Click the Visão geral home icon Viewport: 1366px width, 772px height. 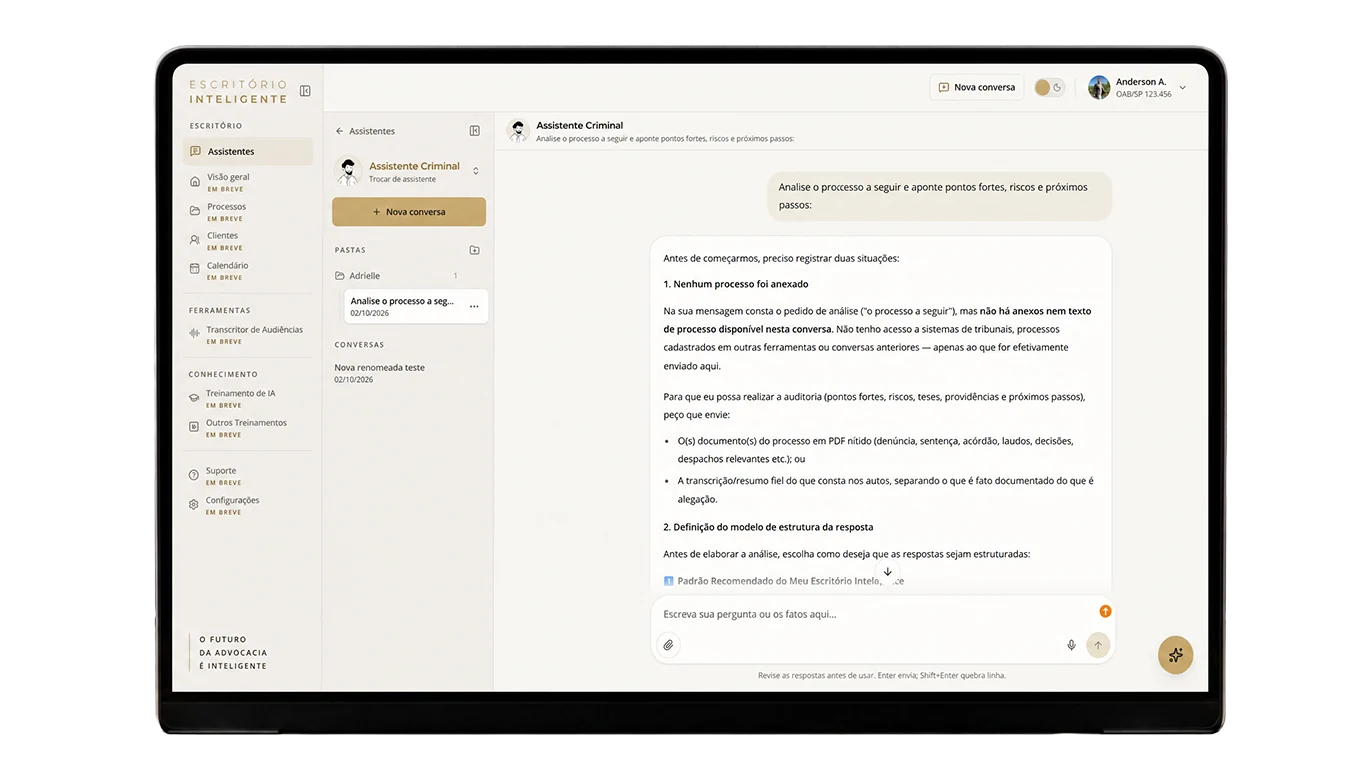(195, 182)
